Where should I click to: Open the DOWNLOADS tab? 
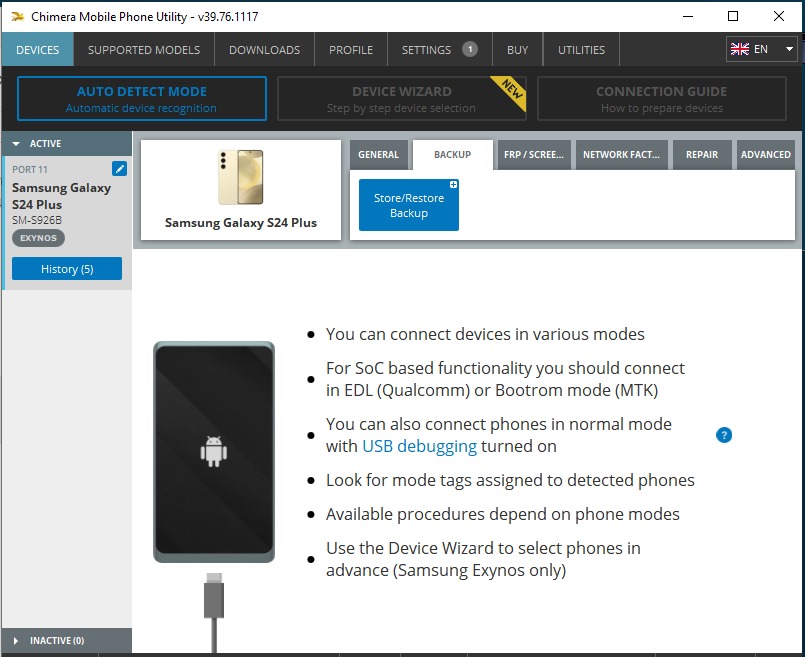click(x=264, y=50)
